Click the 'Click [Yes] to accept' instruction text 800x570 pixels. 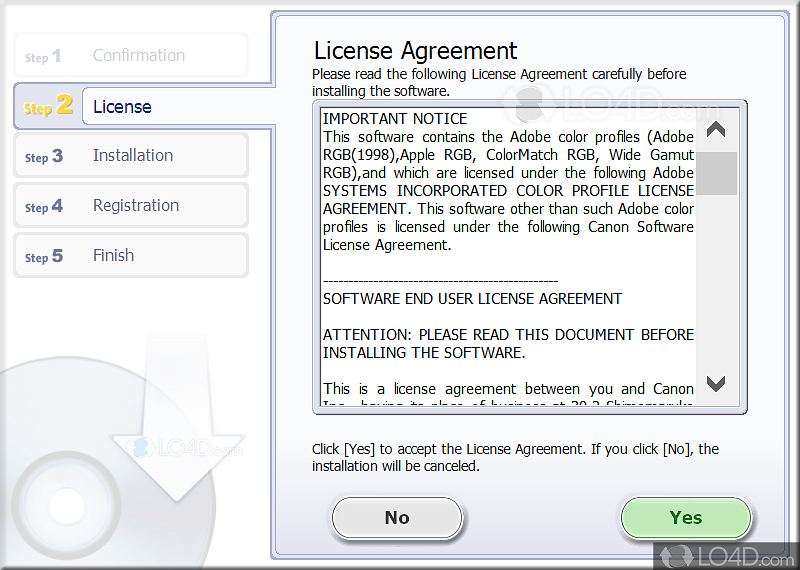pos(515,457)
